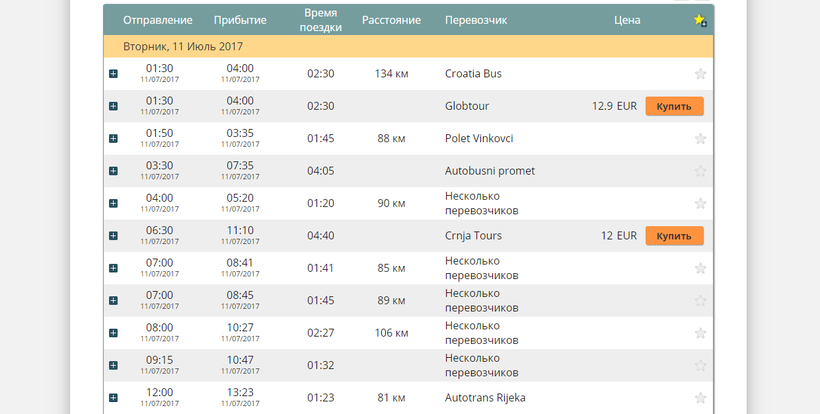This screenshot has height=414, width=820.
Task: Expand details of the Croatia Bus row
Action: pos(113,74)
